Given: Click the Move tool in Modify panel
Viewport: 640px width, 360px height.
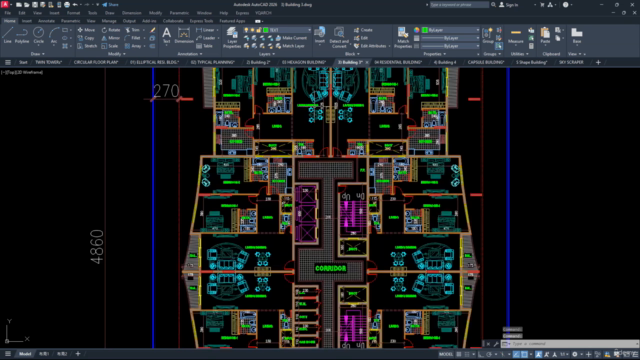Looking at the screenshot, I should 86,30.
